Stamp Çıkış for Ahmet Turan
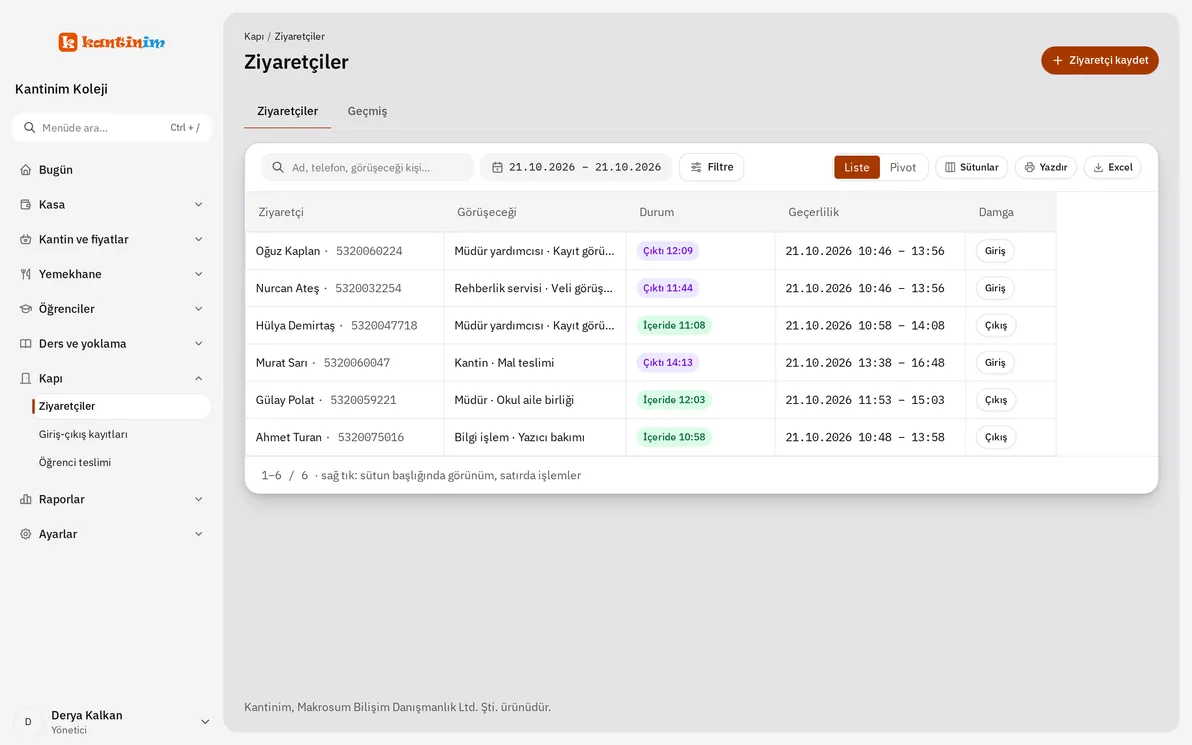 pos(996,437)
